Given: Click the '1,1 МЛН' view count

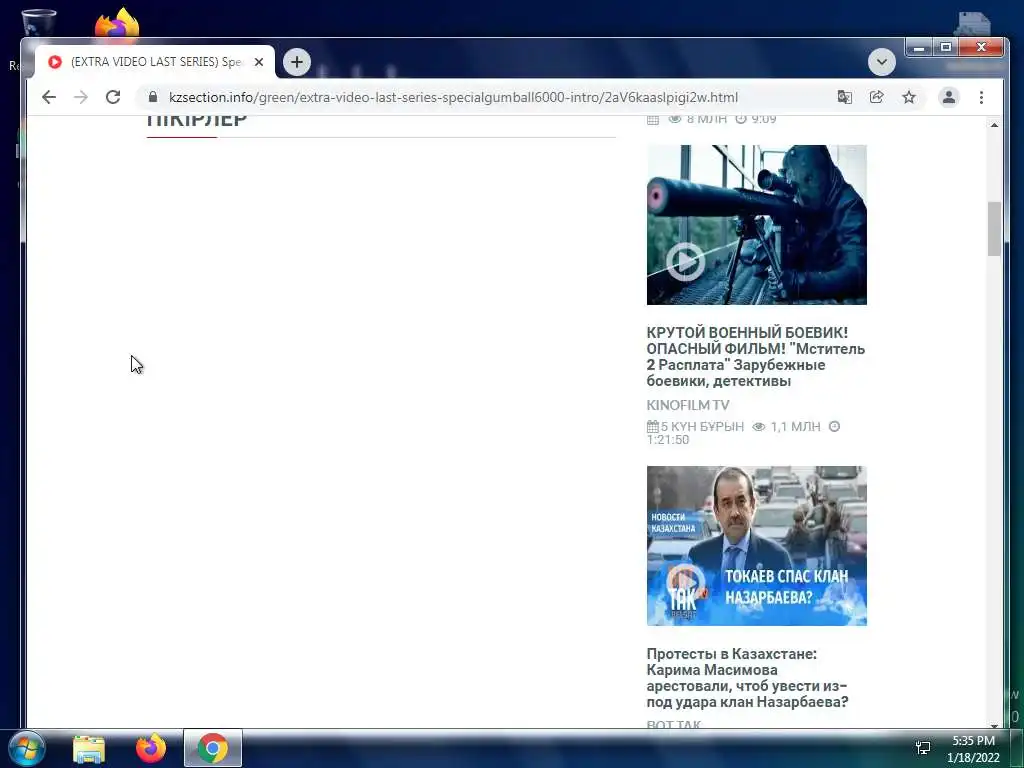Looking at the screenshot, I should [x=795, y=426].
